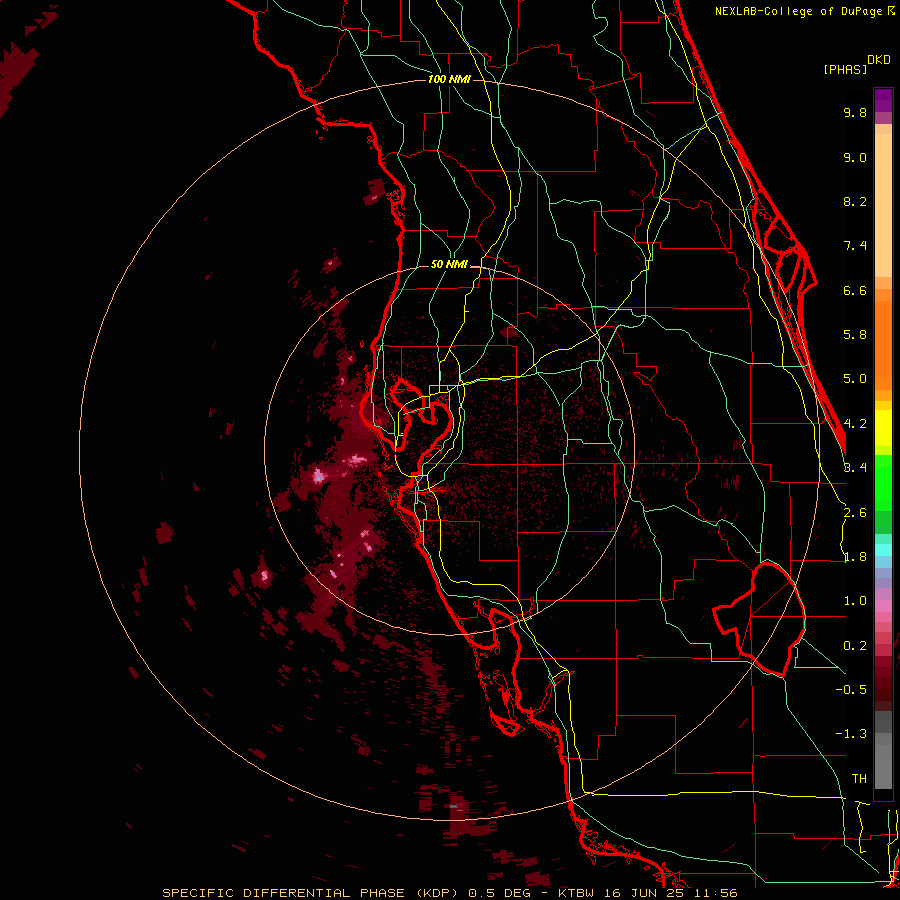The height and width of the screenshot is (900, 900).
Task: Click the [PHAS] legend label
Action: click(845, 69)
